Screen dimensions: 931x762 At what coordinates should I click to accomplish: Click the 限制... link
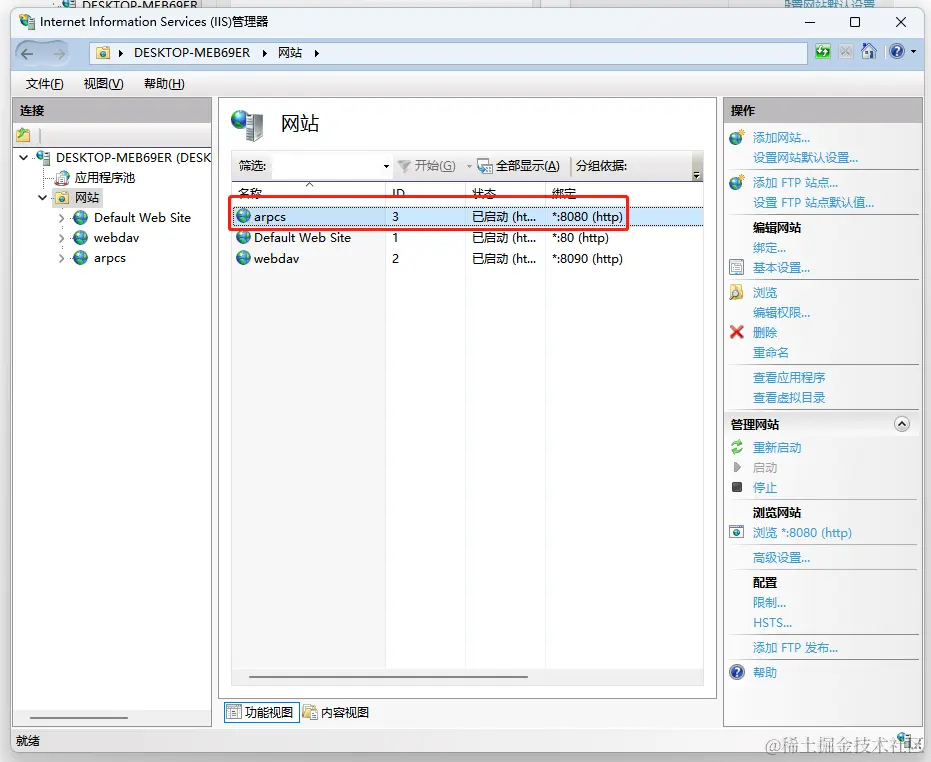770,602
